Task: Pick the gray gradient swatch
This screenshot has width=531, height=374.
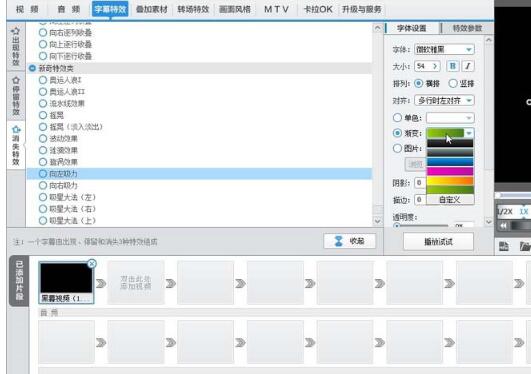Action: (x=450, y=152)
